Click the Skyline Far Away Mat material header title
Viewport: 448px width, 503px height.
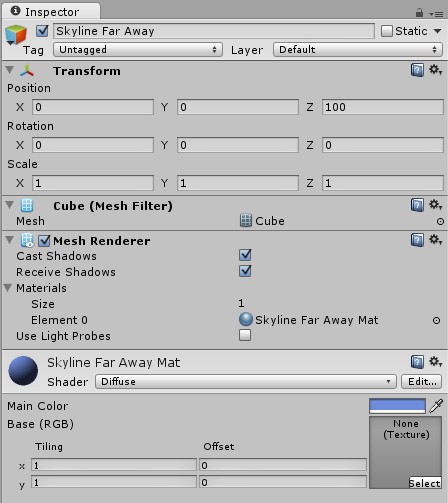[x=114, y=363]
